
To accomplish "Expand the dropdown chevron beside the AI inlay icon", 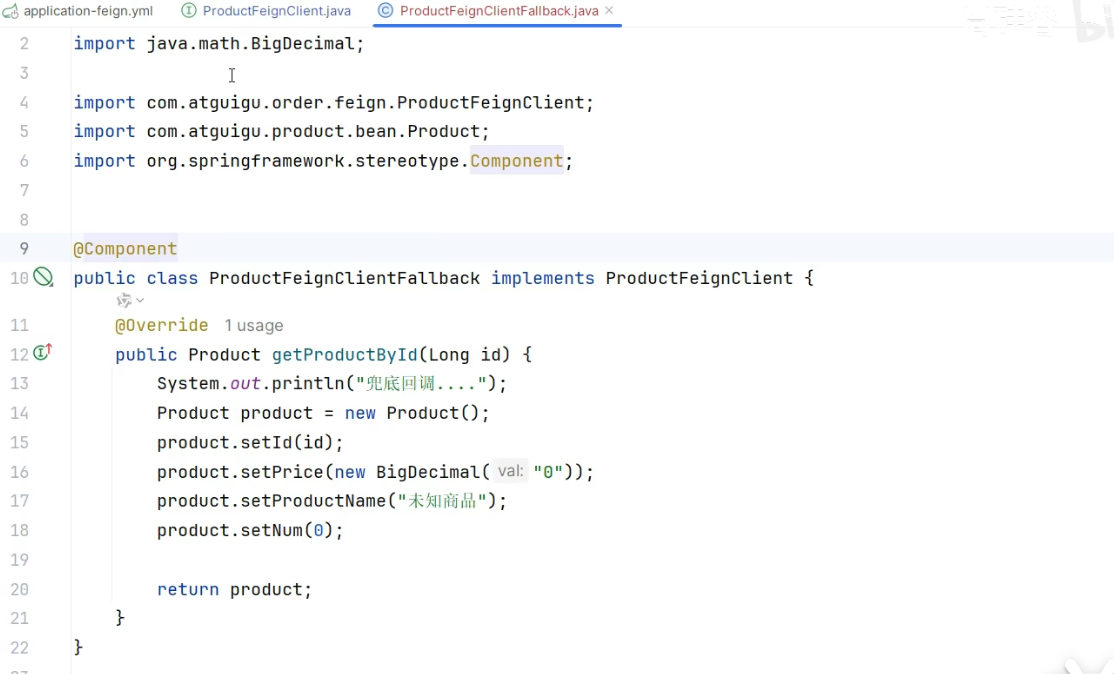I will 140,300.
